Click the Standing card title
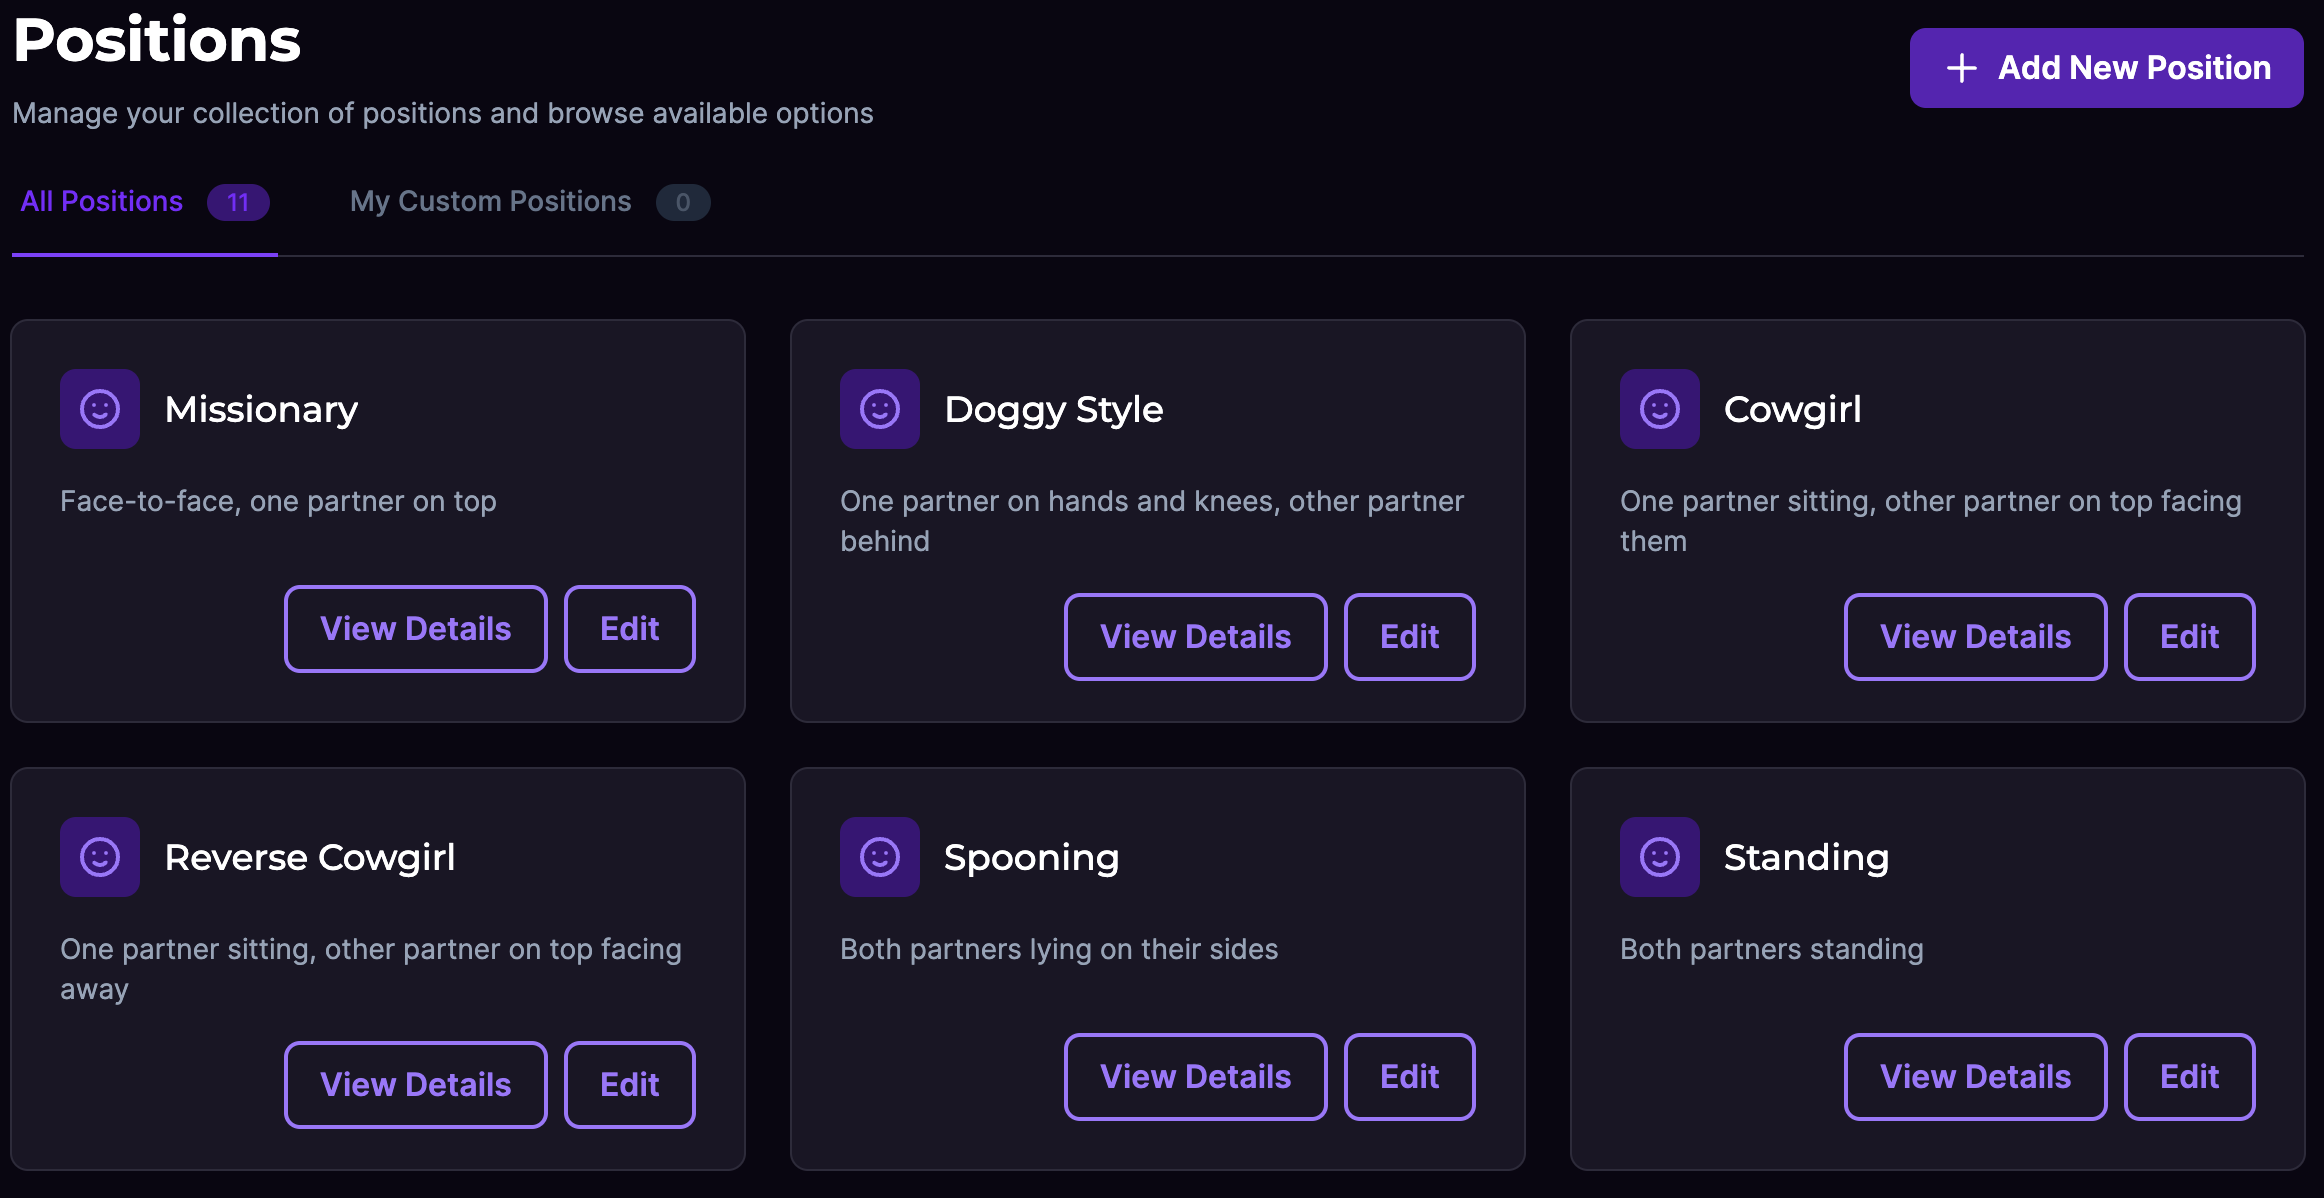Image resolution: width=2324 pixels, height=1198 pixels. [1807, 858]
